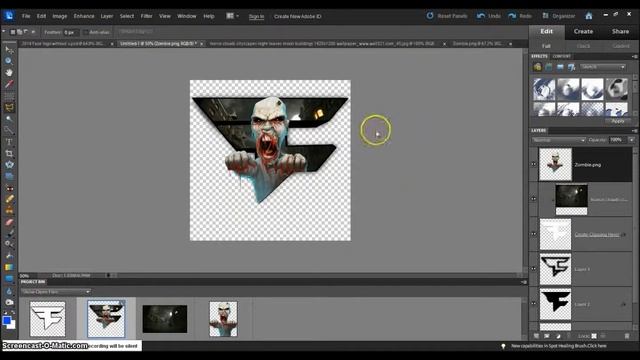Select the Clone Stamp tool

[x=9, y=211]
